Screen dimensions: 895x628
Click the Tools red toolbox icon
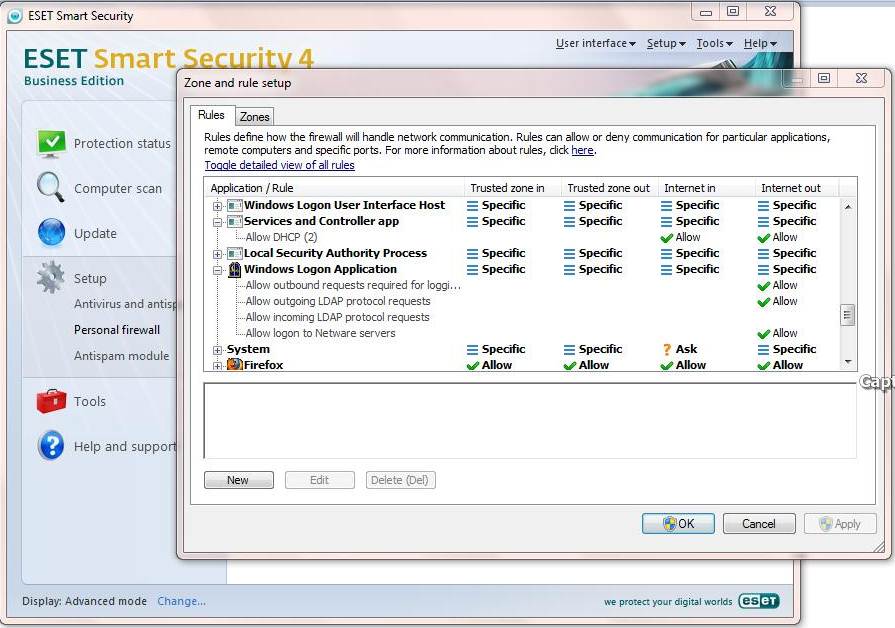coord(51,401)
